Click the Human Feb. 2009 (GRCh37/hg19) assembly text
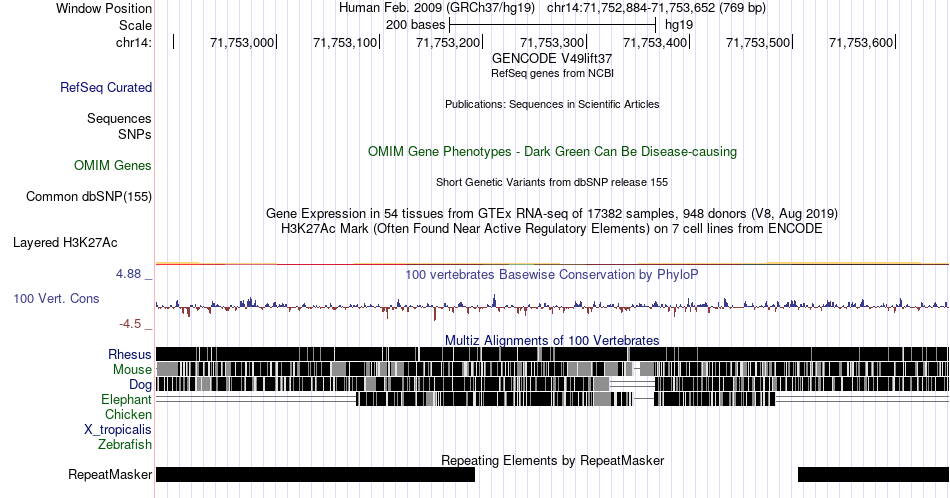The height and width of the screenshot is (498, 950). (x=437, y=8)
